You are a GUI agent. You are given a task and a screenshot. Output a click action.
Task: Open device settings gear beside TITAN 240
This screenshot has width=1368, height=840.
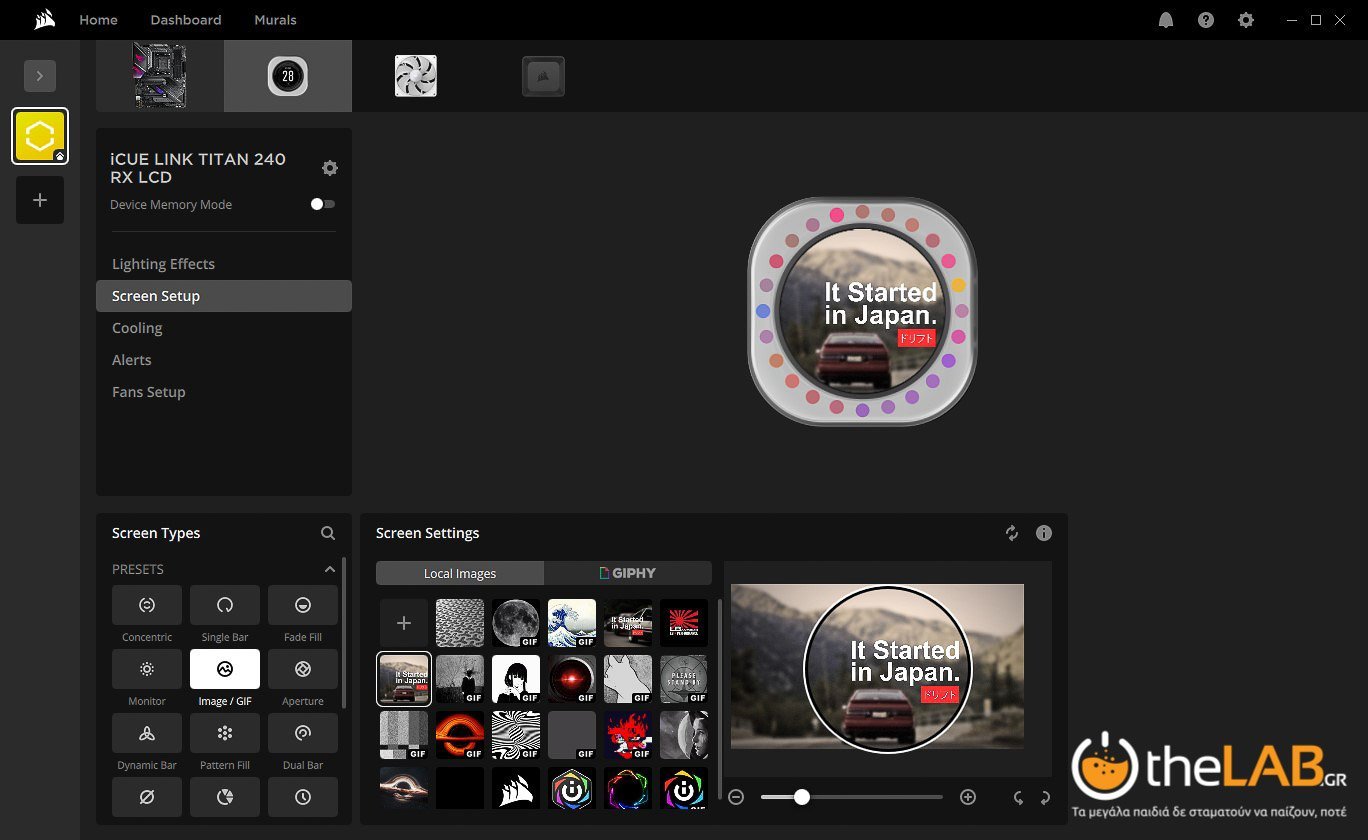(330, 168)
